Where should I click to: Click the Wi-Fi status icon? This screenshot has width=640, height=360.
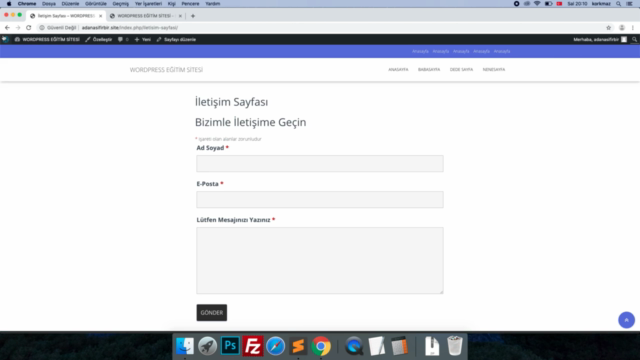[537, 4]
